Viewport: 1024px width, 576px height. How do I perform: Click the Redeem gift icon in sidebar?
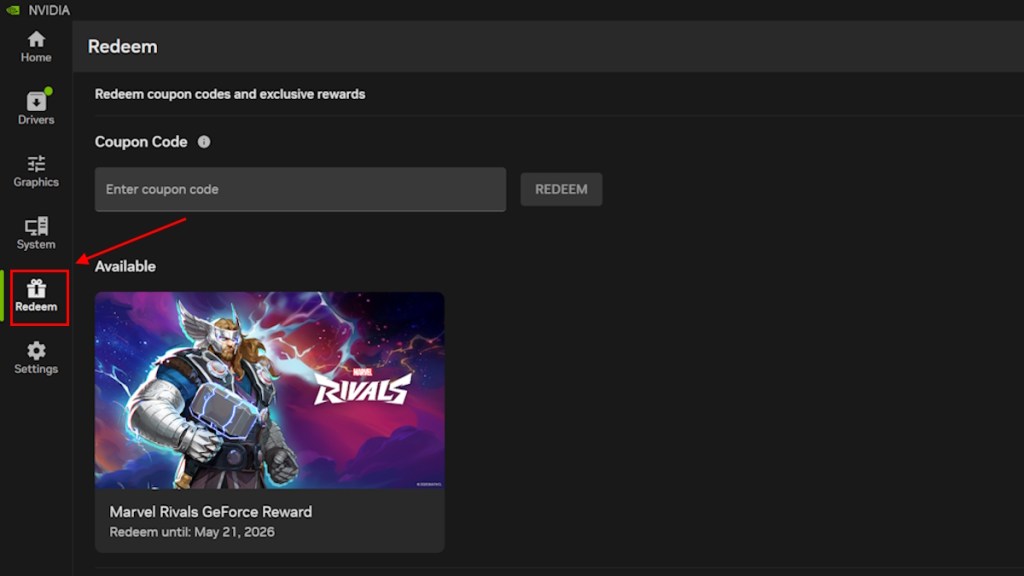[x=36, y=289]
